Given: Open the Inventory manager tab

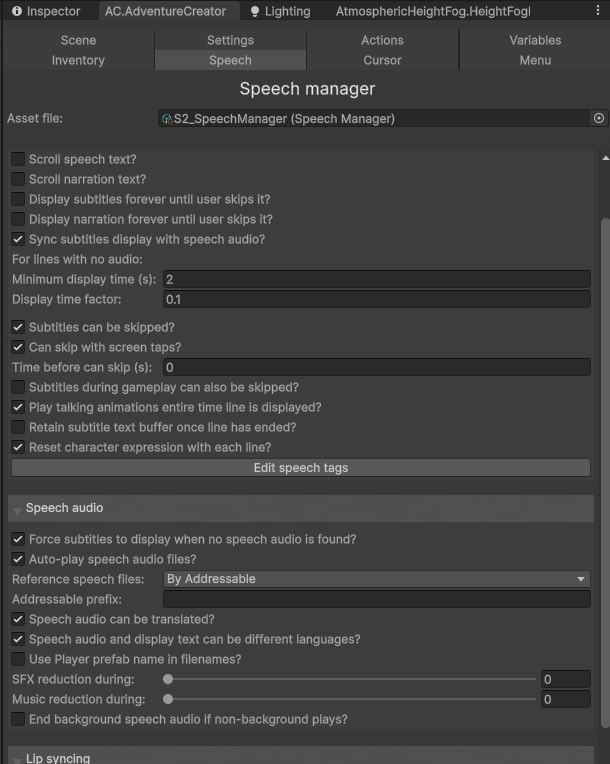Looking at the screenshot, I should click(x=78, y=60).
